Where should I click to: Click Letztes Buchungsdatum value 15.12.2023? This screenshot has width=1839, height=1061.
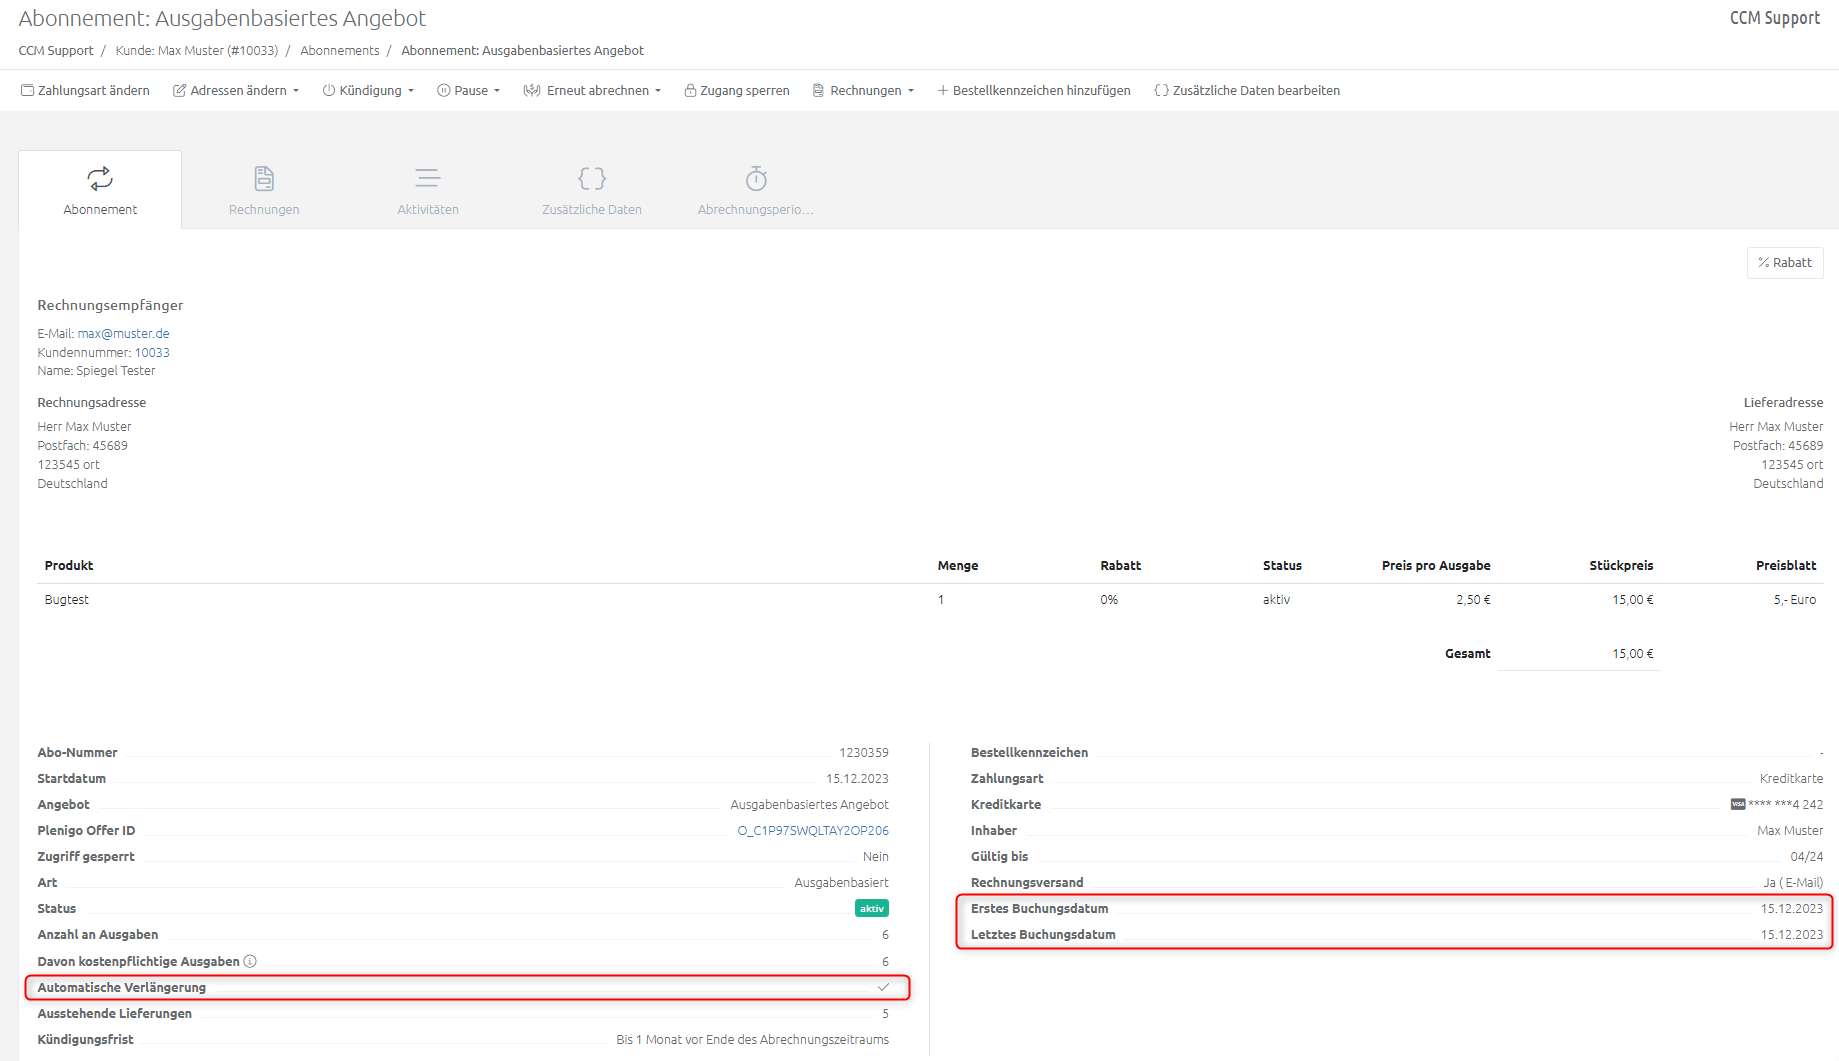coord(1792,934)
